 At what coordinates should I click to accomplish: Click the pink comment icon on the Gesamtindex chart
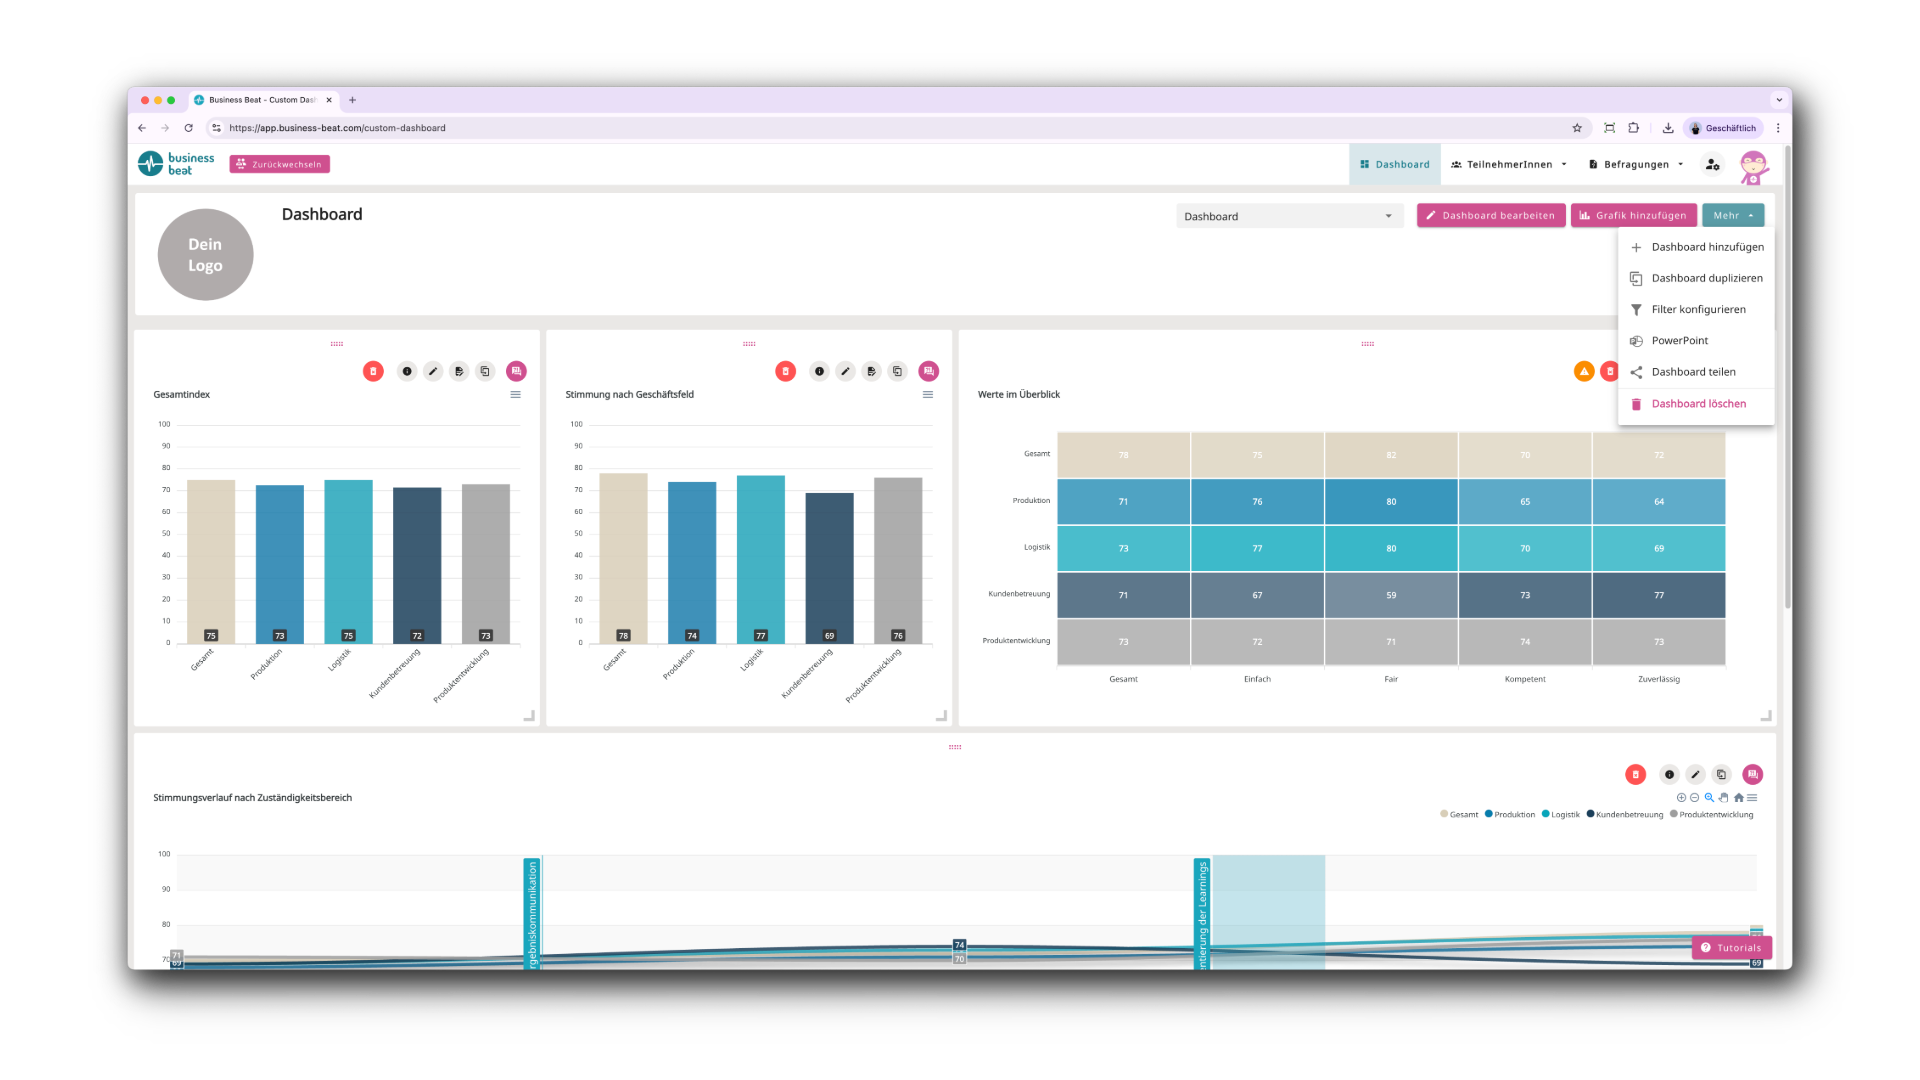tap(516, 371)
